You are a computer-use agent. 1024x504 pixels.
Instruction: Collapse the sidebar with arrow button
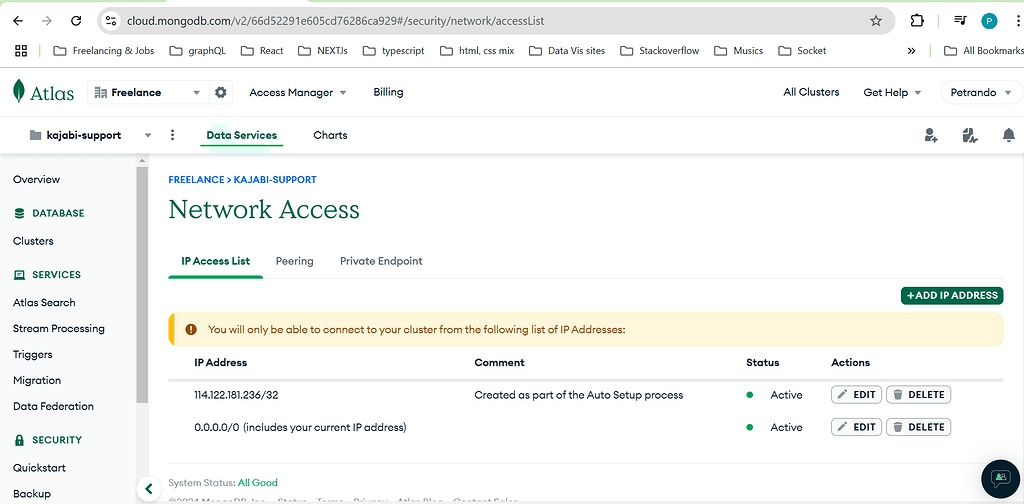pos(149,488)
